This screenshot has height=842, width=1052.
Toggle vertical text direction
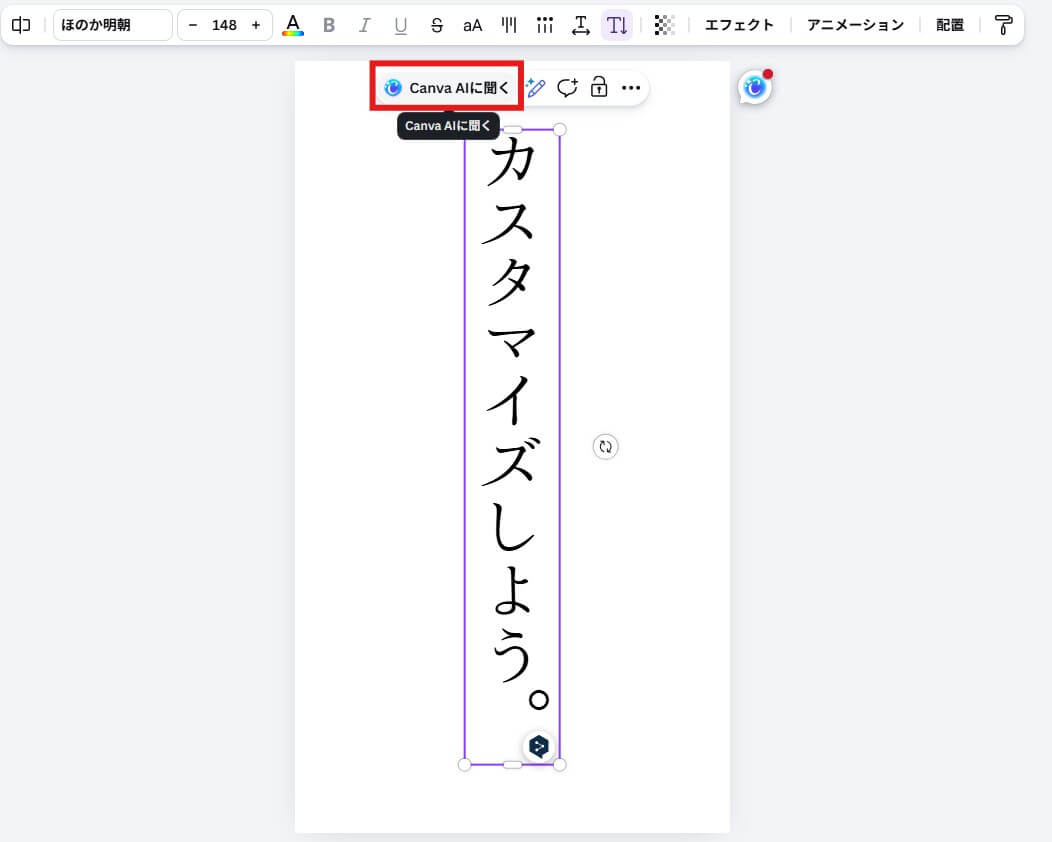pyautogui.click(x=617, y=25)
